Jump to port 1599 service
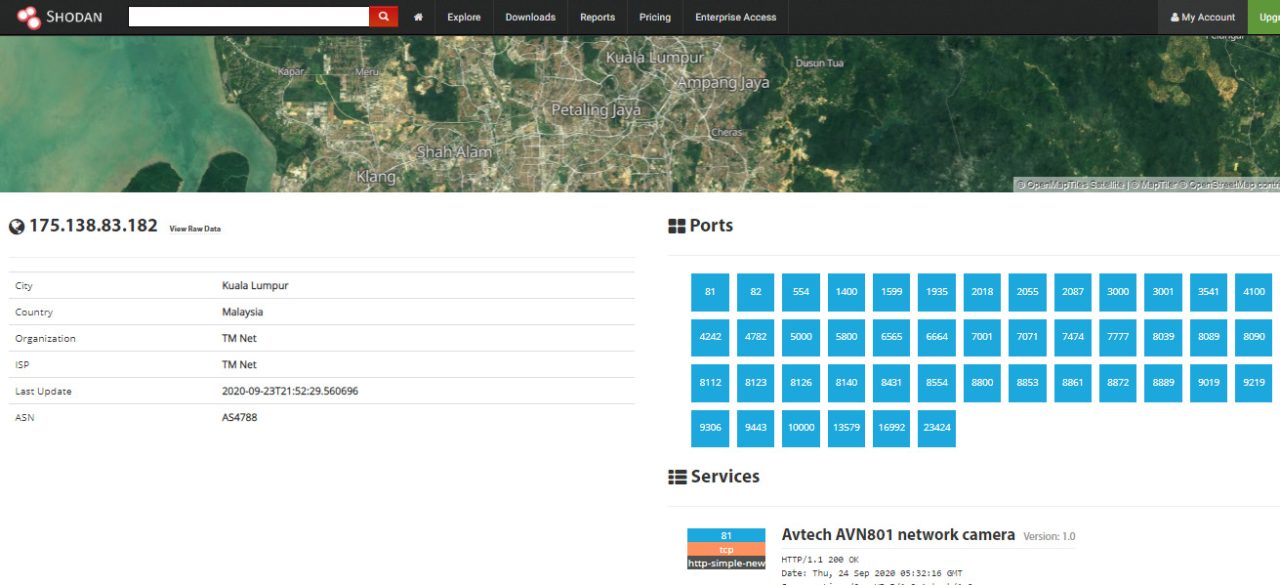Viewport: 1280px width, 585px height. 892,292
